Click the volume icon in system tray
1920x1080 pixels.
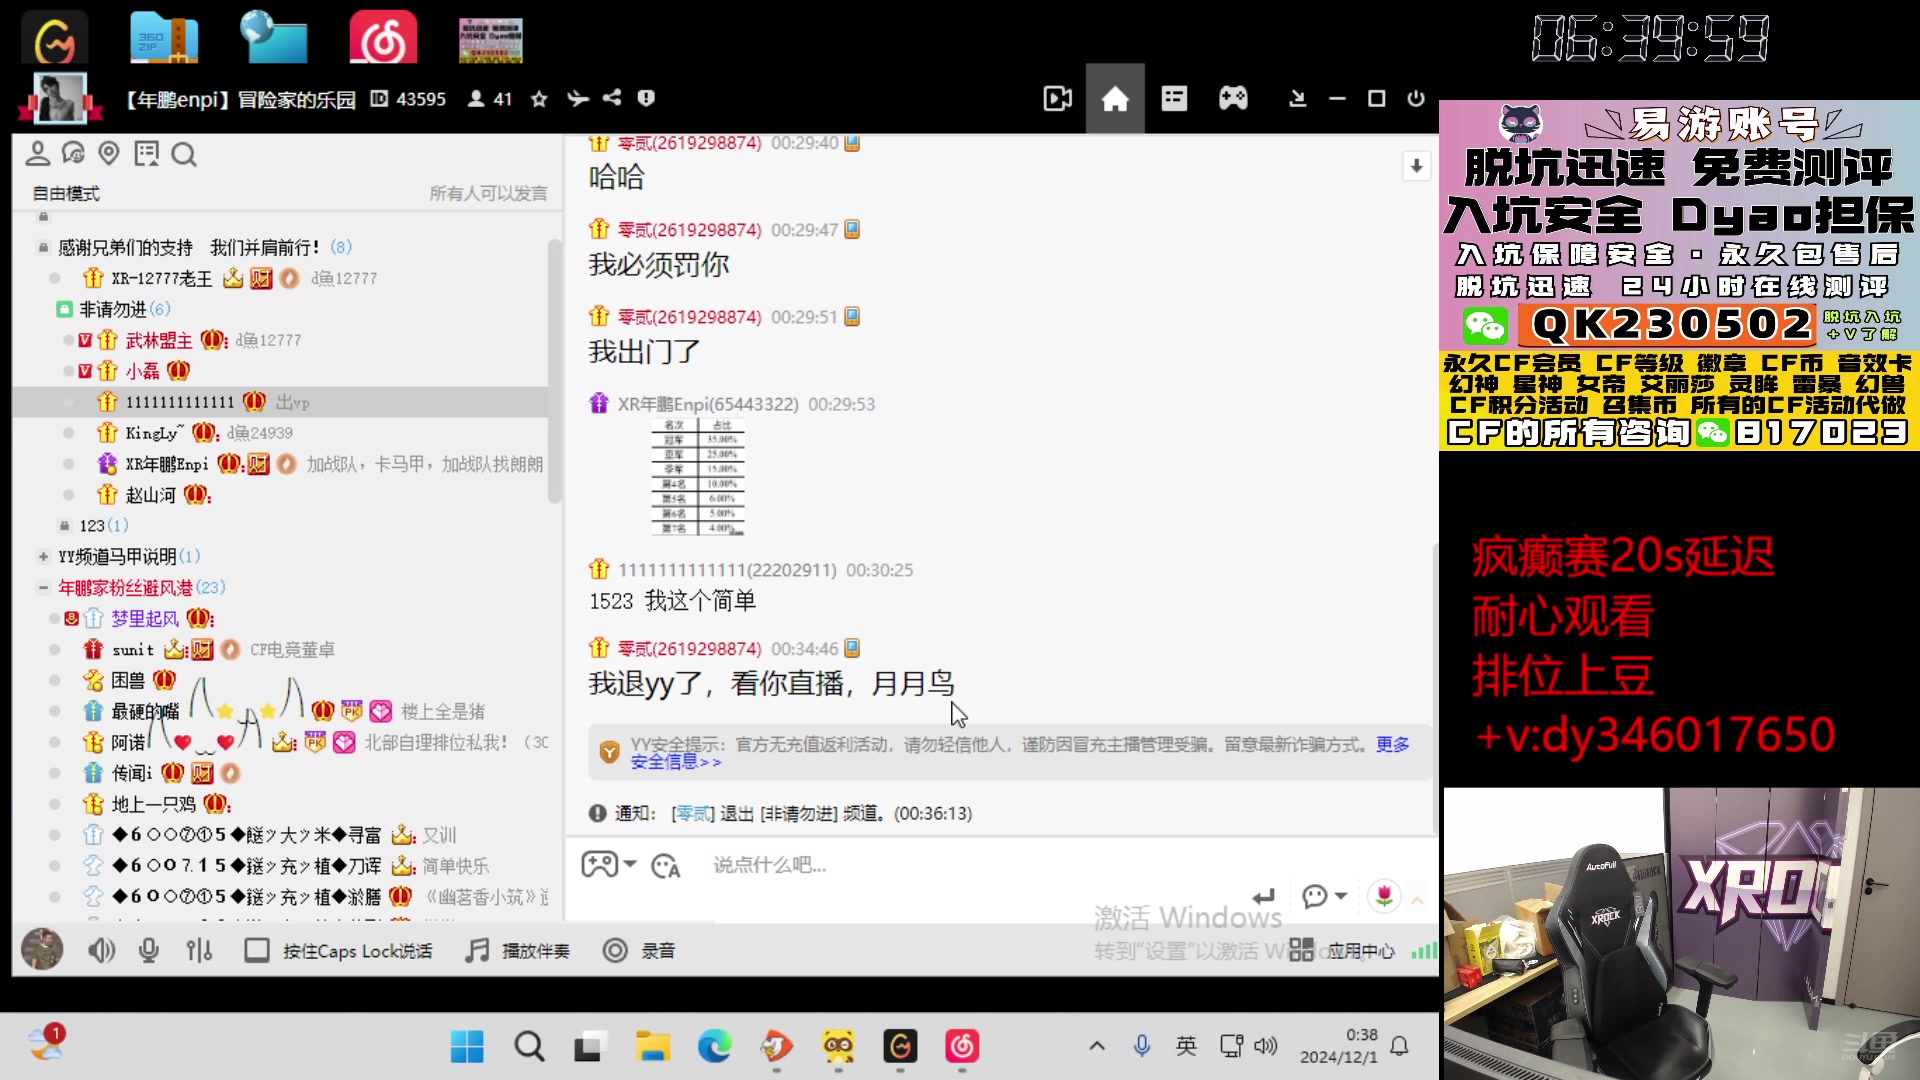tap(1266, 1046)
